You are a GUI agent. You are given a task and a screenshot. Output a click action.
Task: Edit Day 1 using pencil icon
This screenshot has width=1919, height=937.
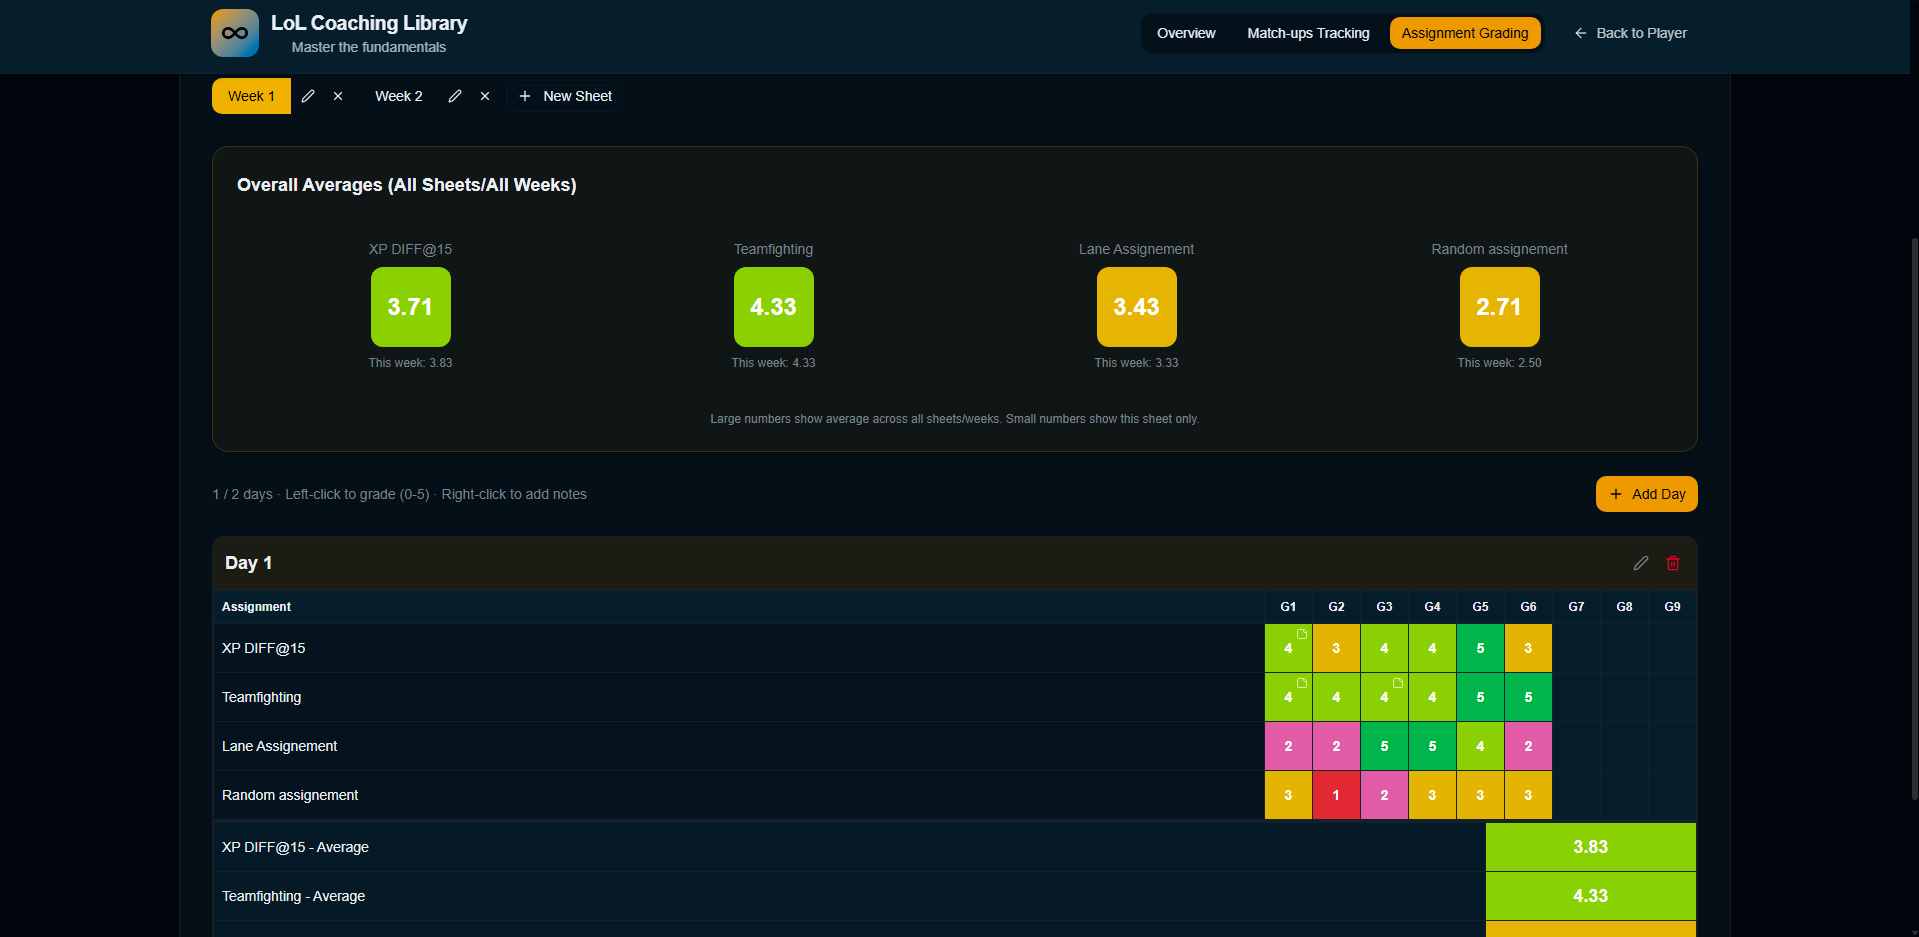(x=1641, y=563)
